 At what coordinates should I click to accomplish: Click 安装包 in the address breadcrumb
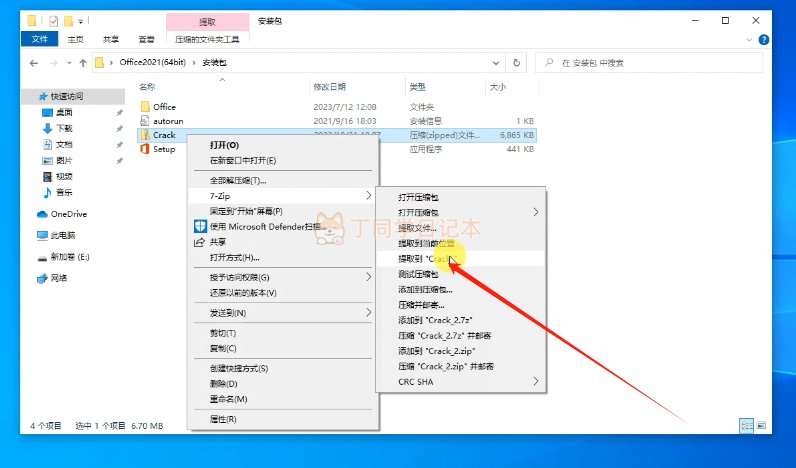pyautogui.click(x=214, y=62)
